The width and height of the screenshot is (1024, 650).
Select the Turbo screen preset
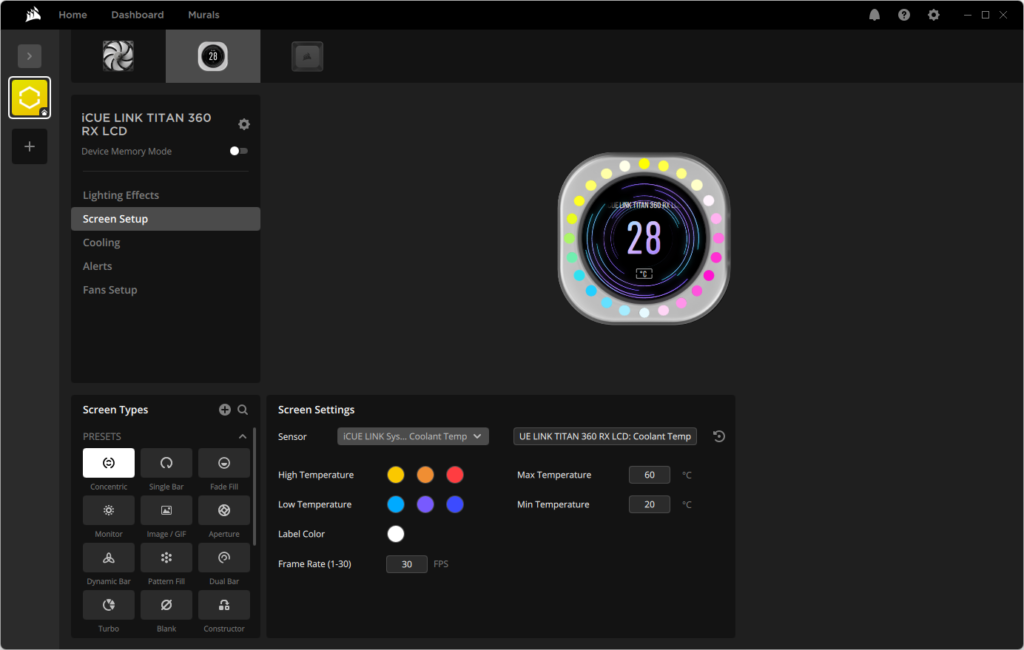(108, 605)
